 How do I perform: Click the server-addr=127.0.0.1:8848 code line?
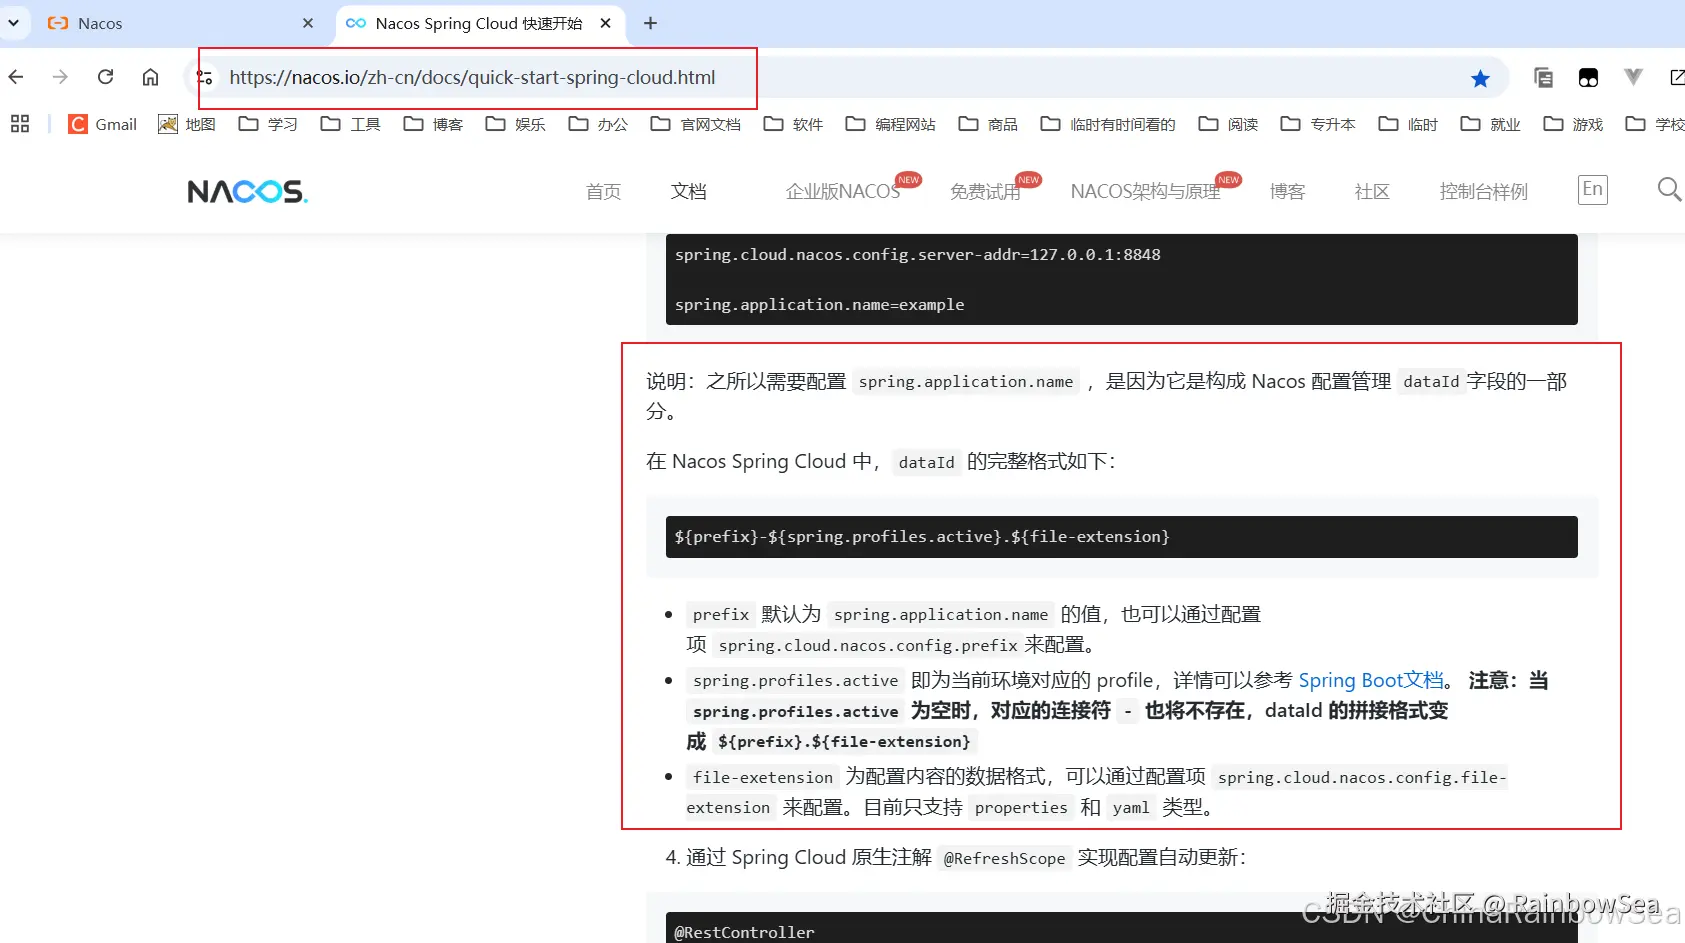pos(917,255)
